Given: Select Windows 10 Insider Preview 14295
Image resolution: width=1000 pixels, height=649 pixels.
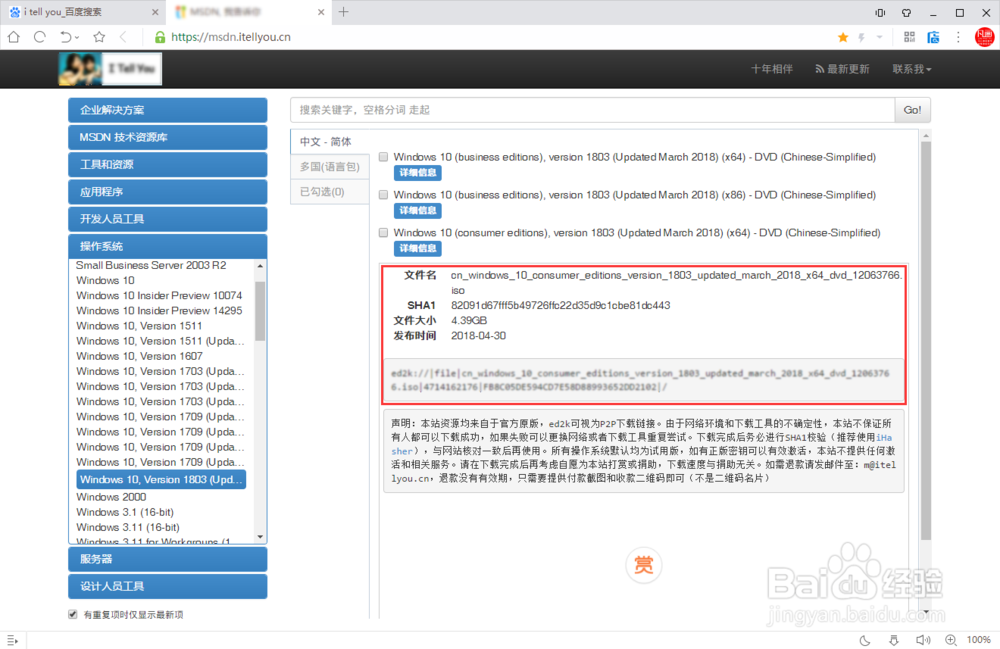Looking at the screenshot, I should click(x=159, y=311).
